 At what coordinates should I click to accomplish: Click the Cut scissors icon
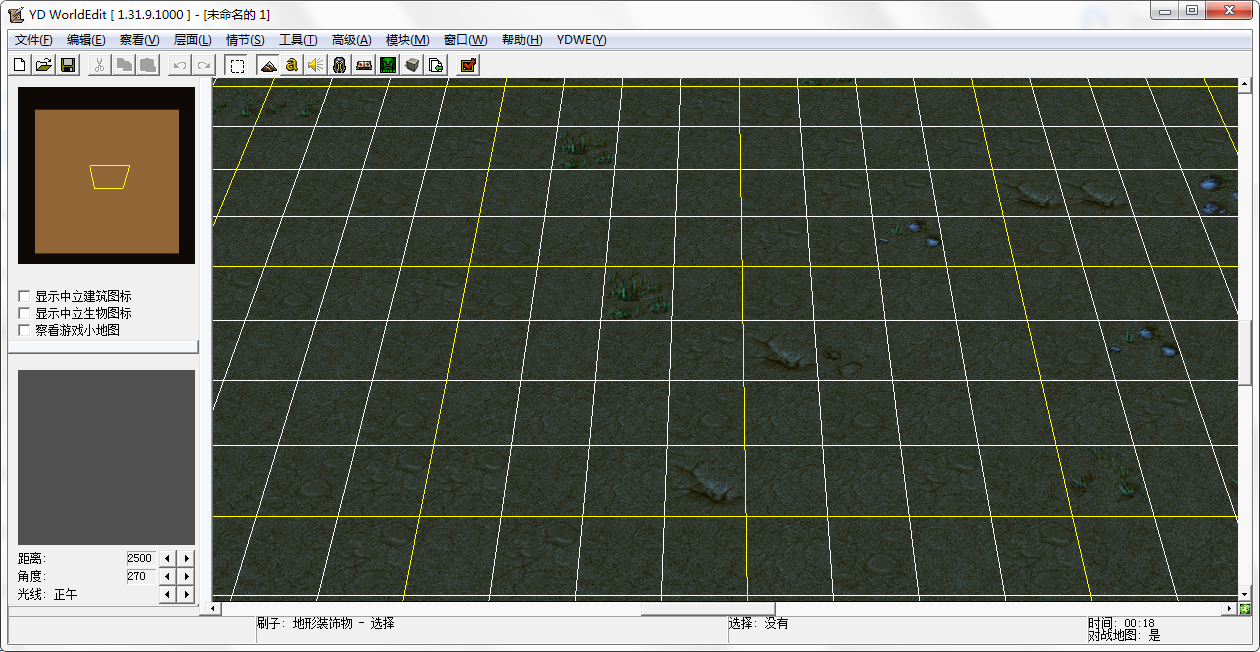coord(99,65)
